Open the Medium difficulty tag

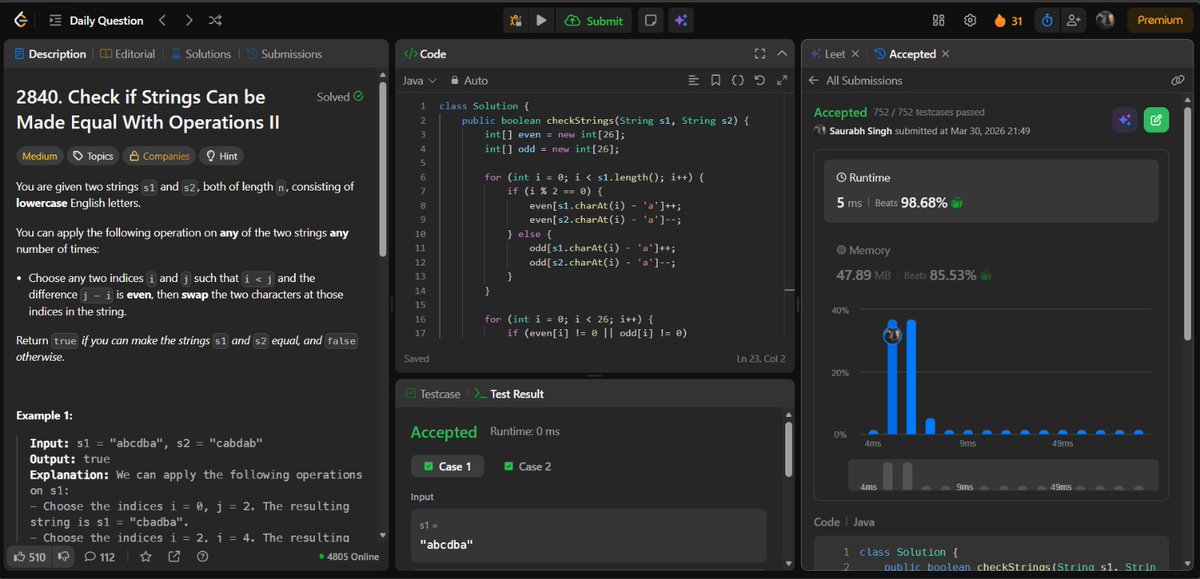(x=39, y=156)
